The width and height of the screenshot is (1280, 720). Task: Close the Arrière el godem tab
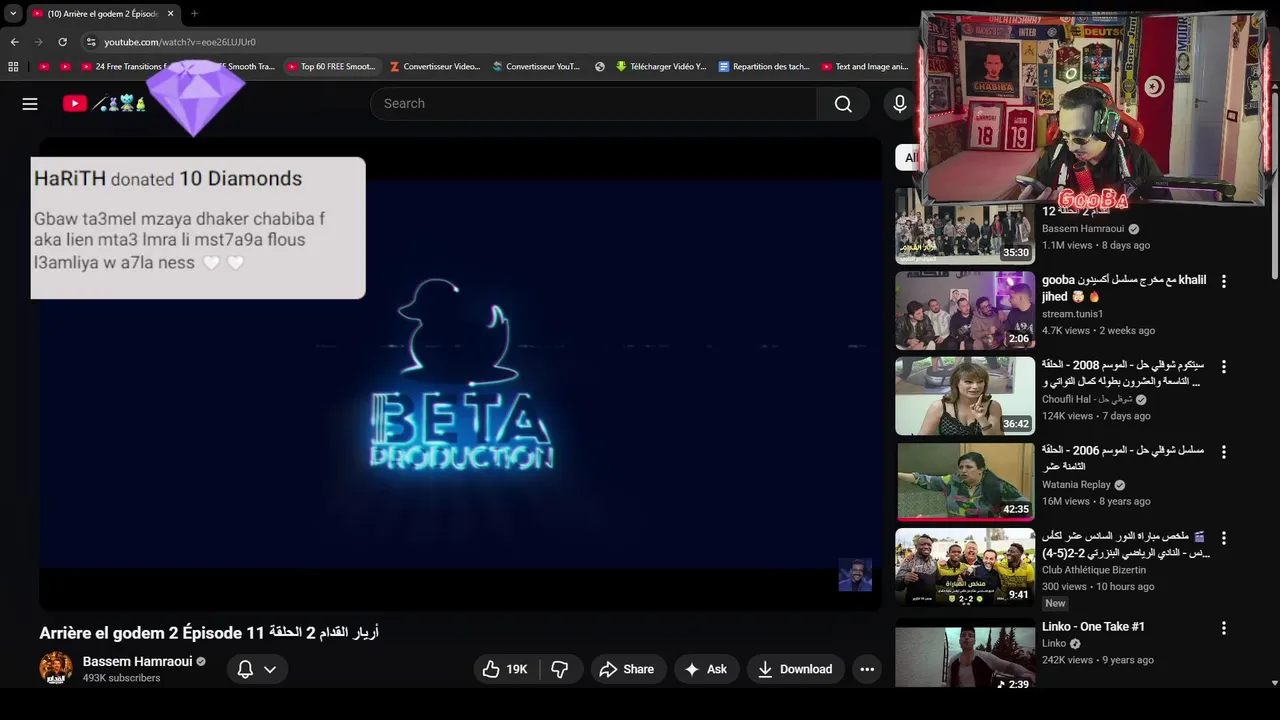[x=170, y=14]
